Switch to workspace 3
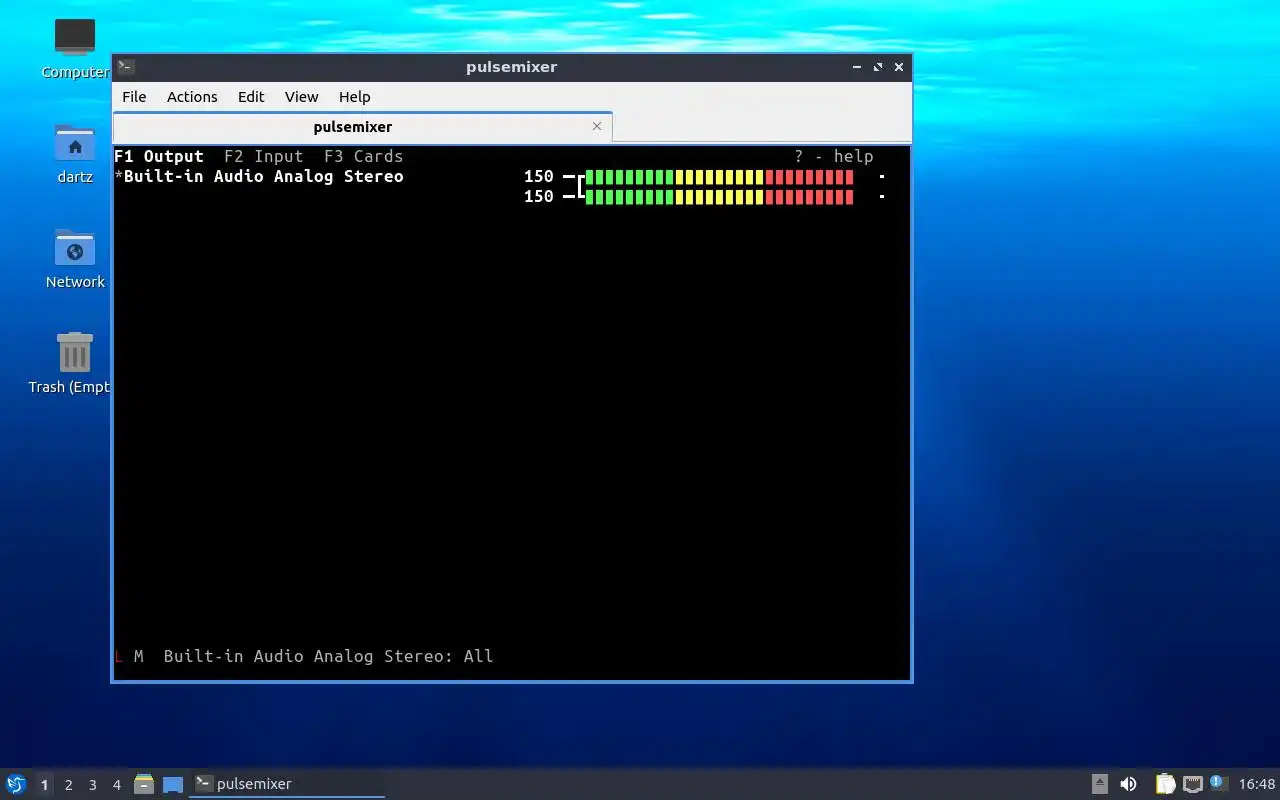 point(92,785)
